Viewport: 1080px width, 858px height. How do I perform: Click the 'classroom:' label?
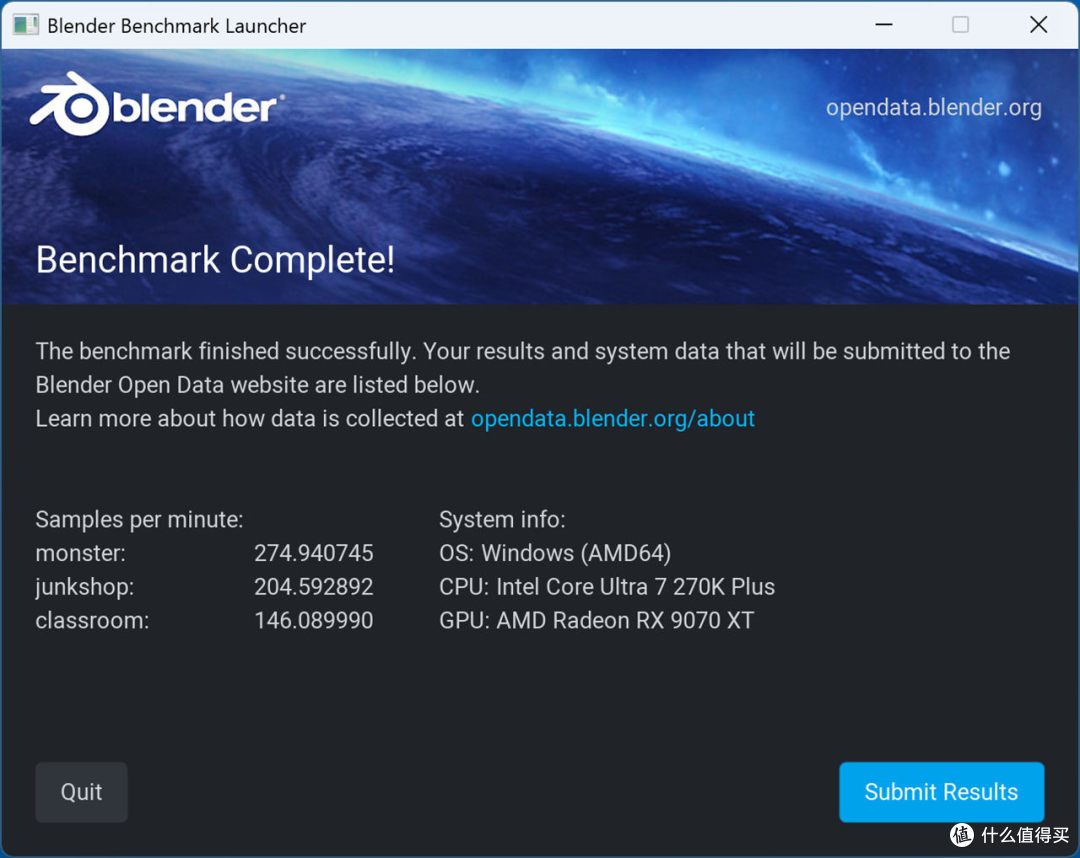[92, 620]
